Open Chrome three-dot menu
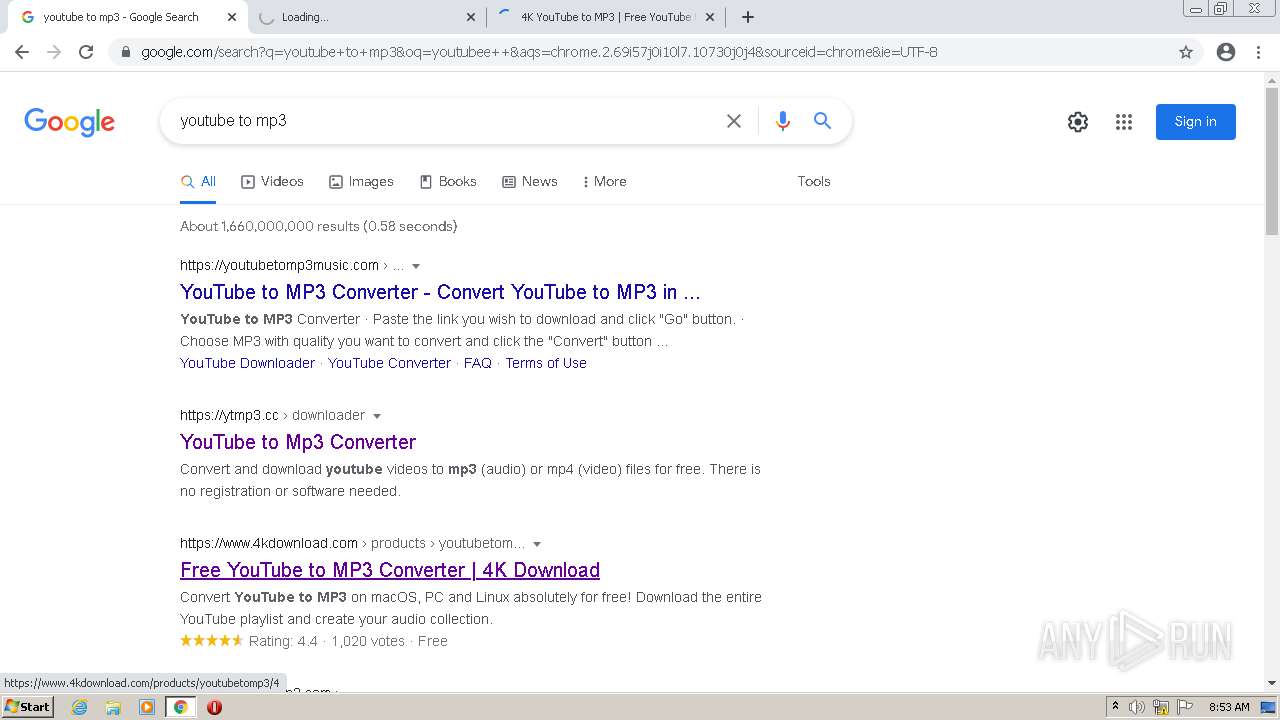This screenshot has width=1280, height=720. click(1258, 52)
